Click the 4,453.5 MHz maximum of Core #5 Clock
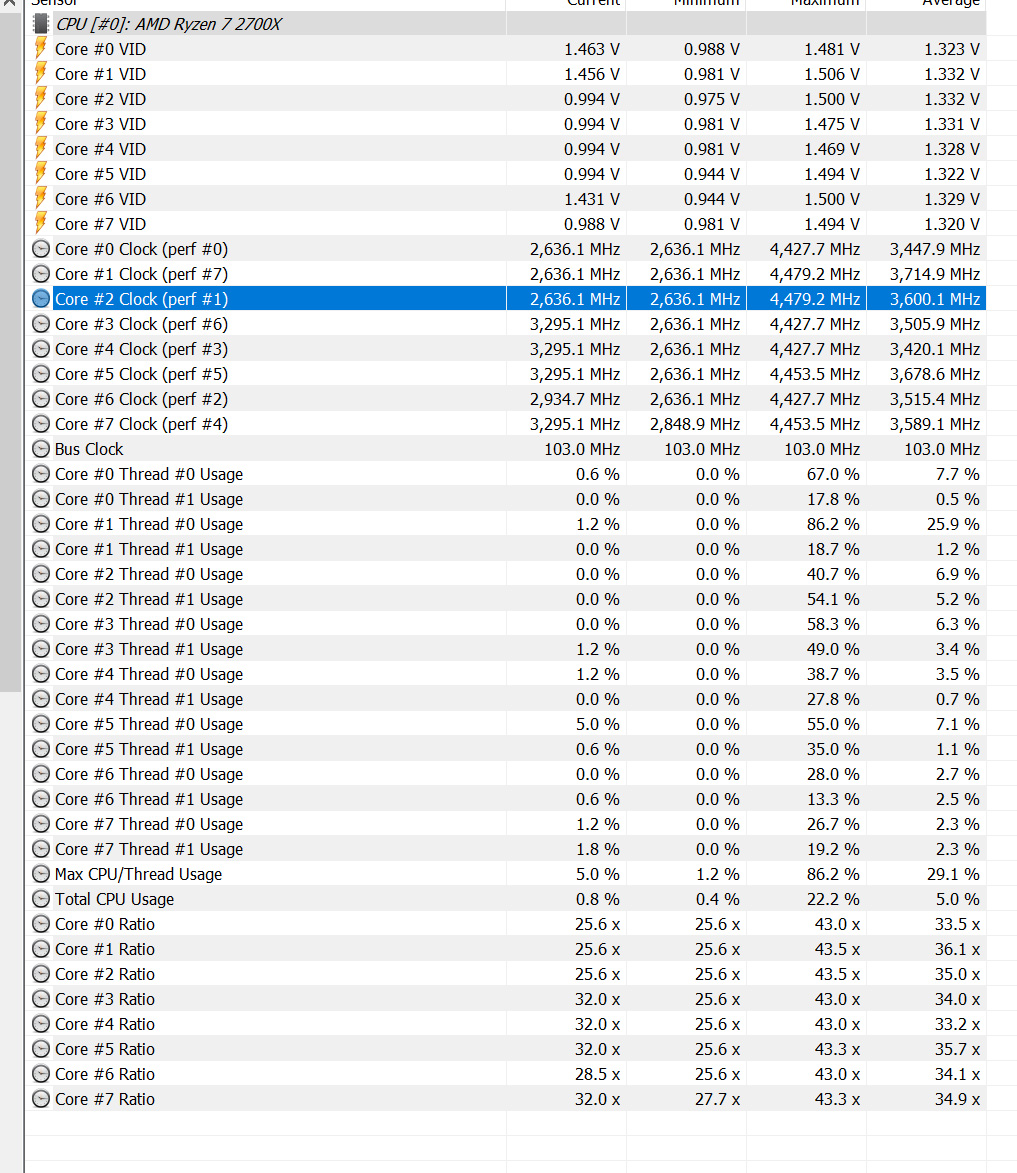The width and height of the screenshot is (1017, 1173). click(814, 374)
